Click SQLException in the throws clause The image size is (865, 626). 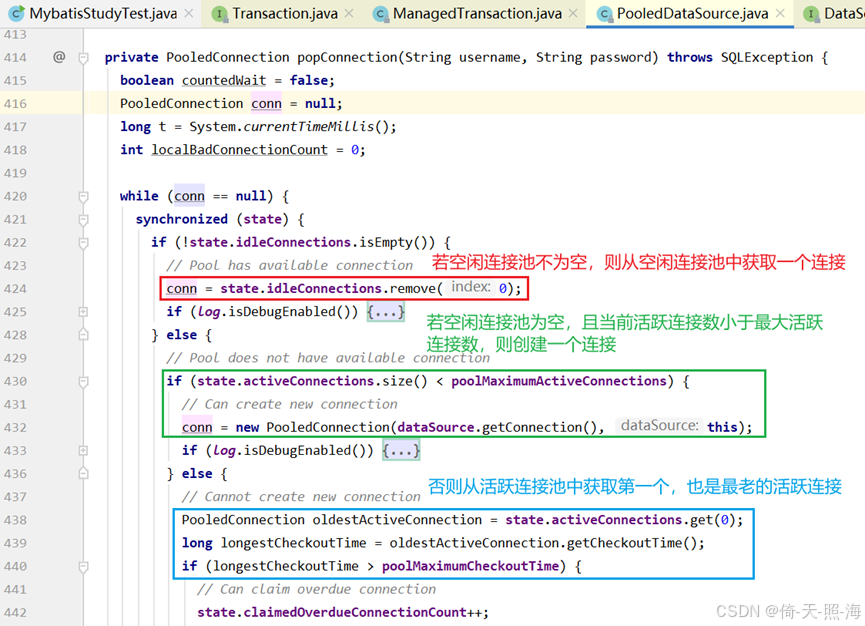pos(767,57)
